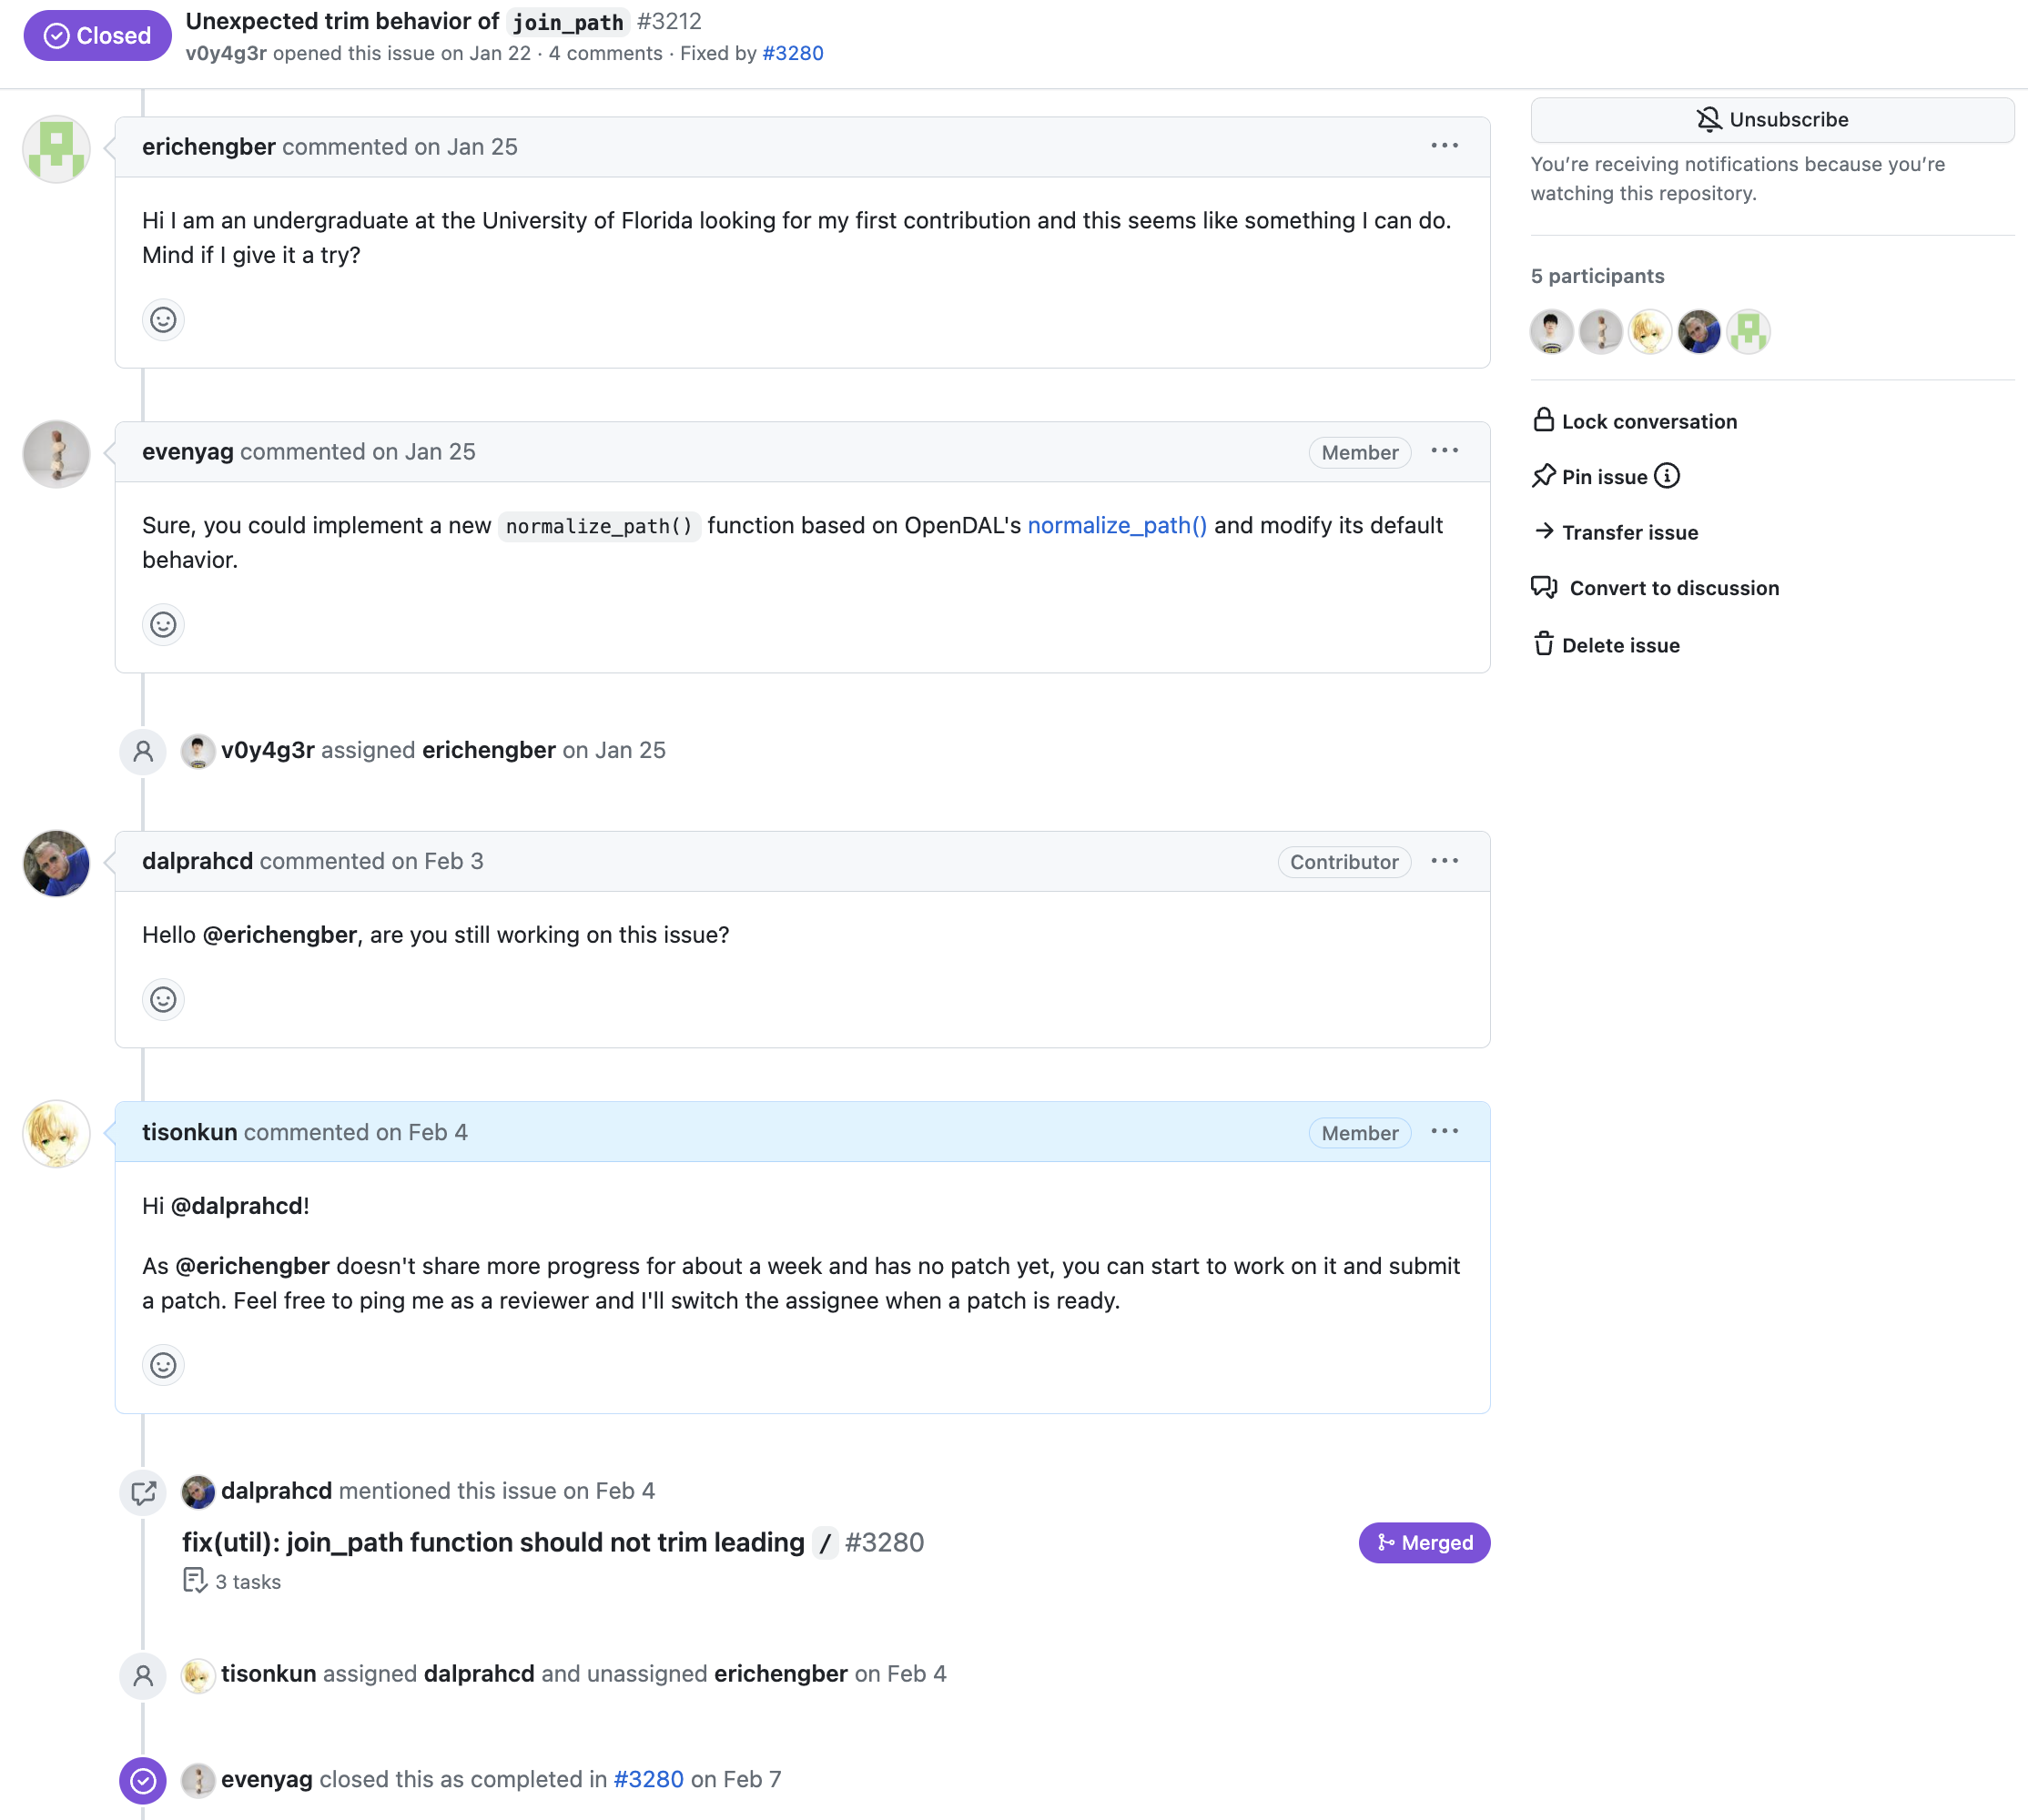Click the first participant avatar
The image size is (2028, 1820).
1552,332
